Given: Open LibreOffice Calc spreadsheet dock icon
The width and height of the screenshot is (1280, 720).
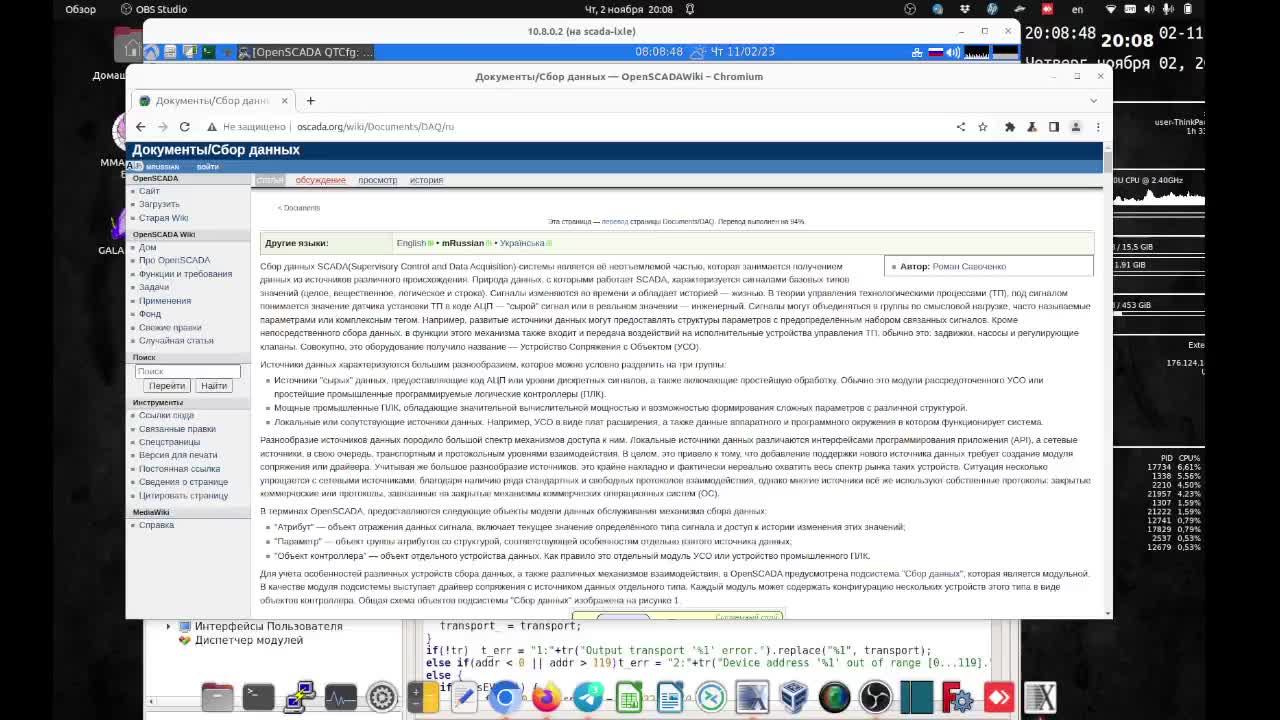Looking at the screenshot, I should click(629, 697).
